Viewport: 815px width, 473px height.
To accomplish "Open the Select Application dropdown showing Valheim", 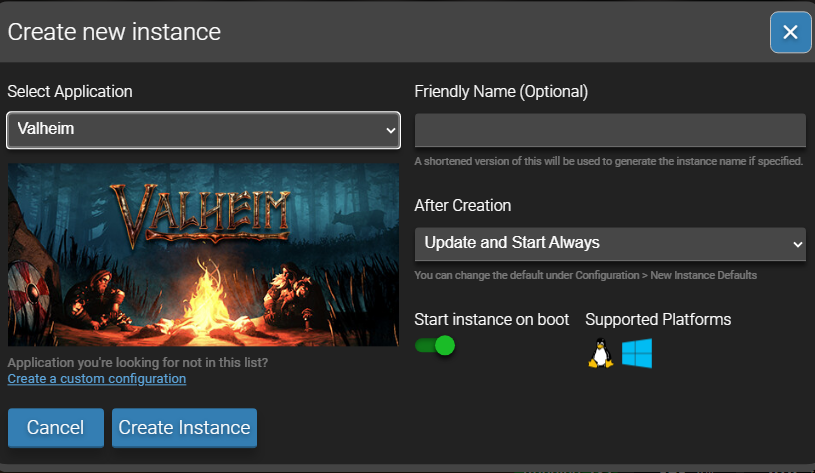I will tap(203, 129).
